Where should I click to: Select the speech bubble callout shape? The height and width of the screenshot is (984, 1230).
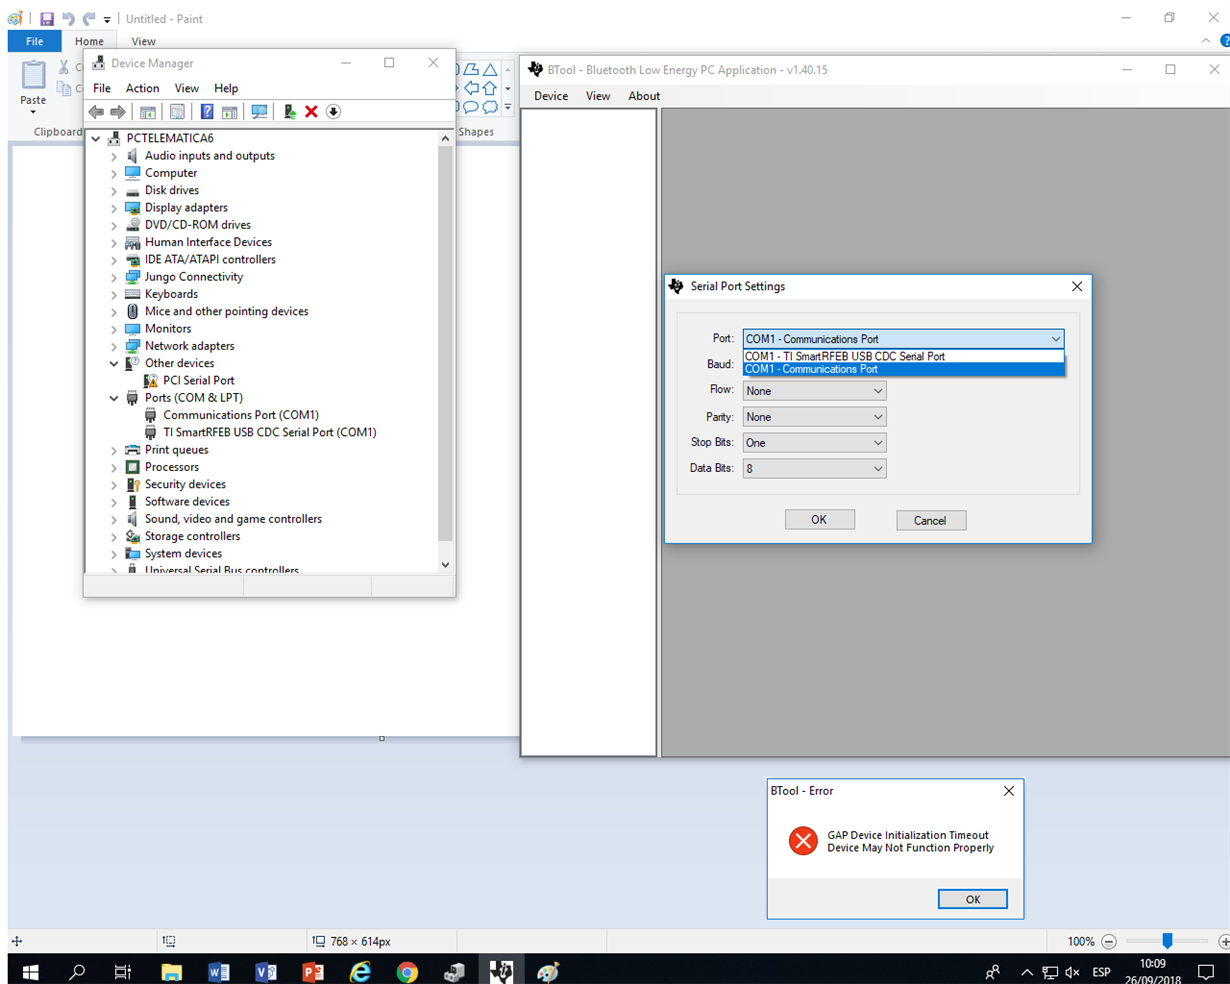[x=471, y=106]
